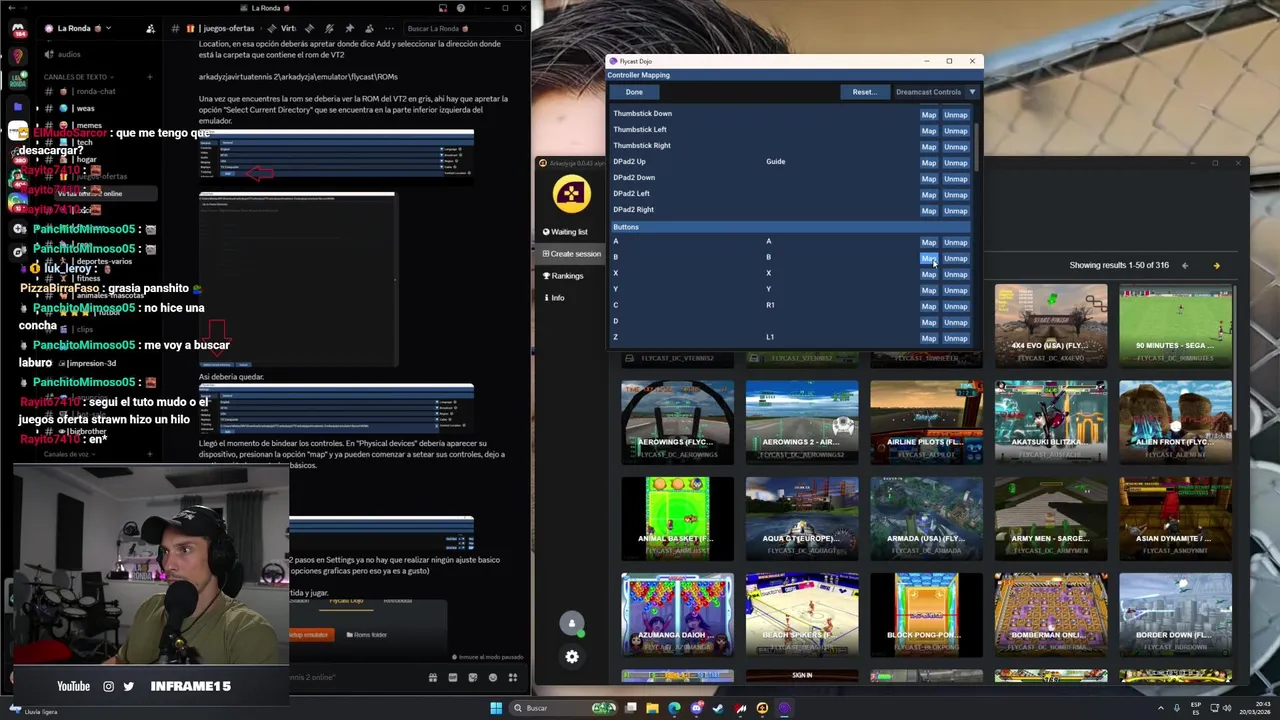Open the ronda-chat channel in Discord
Image resolution: width=1280 pixels, height=720 pixels.
(x=97, y=91)
